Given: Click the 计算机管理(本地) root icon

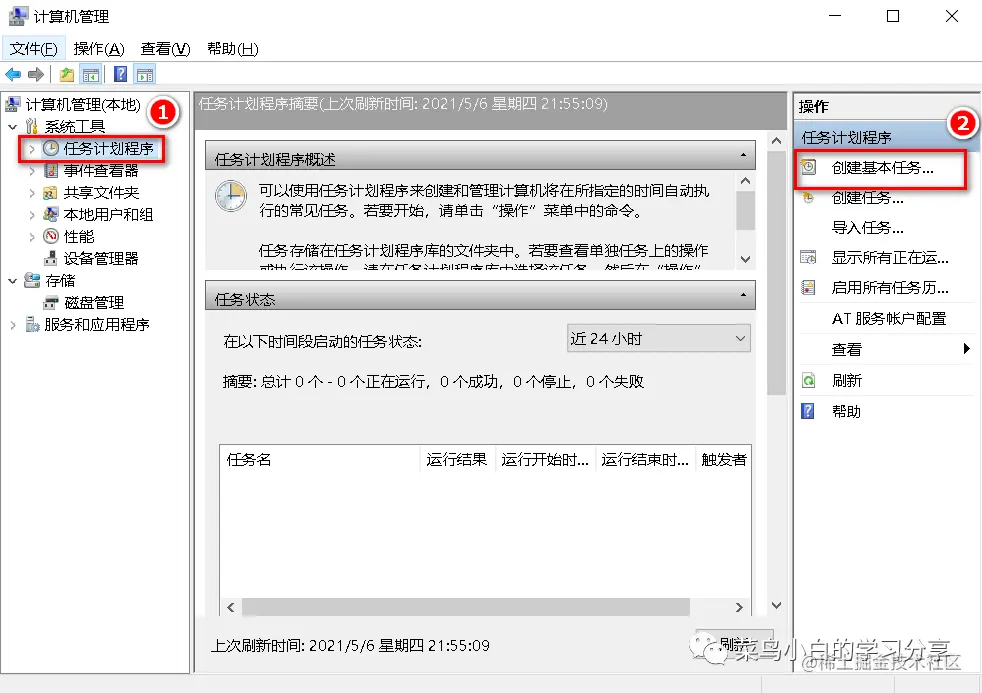Looking at the screenshot, I should click(13, 104).
